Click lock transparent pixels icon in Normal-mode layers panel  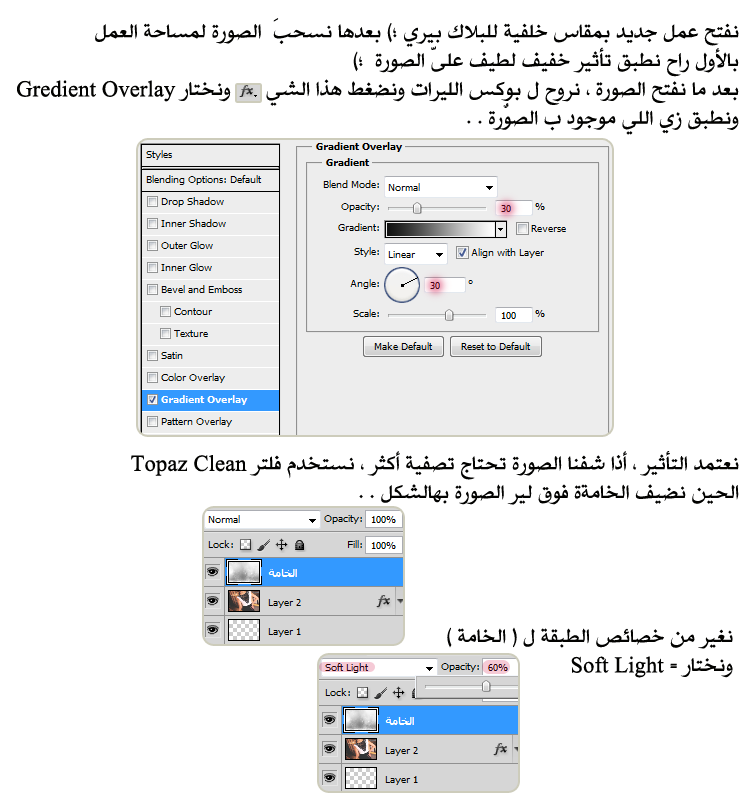[x=245, y=545]
